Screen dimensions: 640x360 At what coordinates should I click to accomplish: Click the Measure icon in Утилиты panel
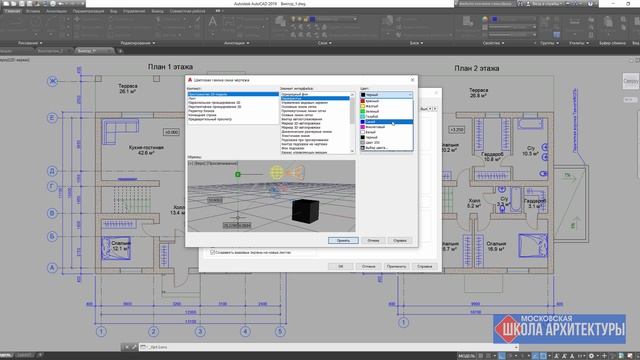574,21
